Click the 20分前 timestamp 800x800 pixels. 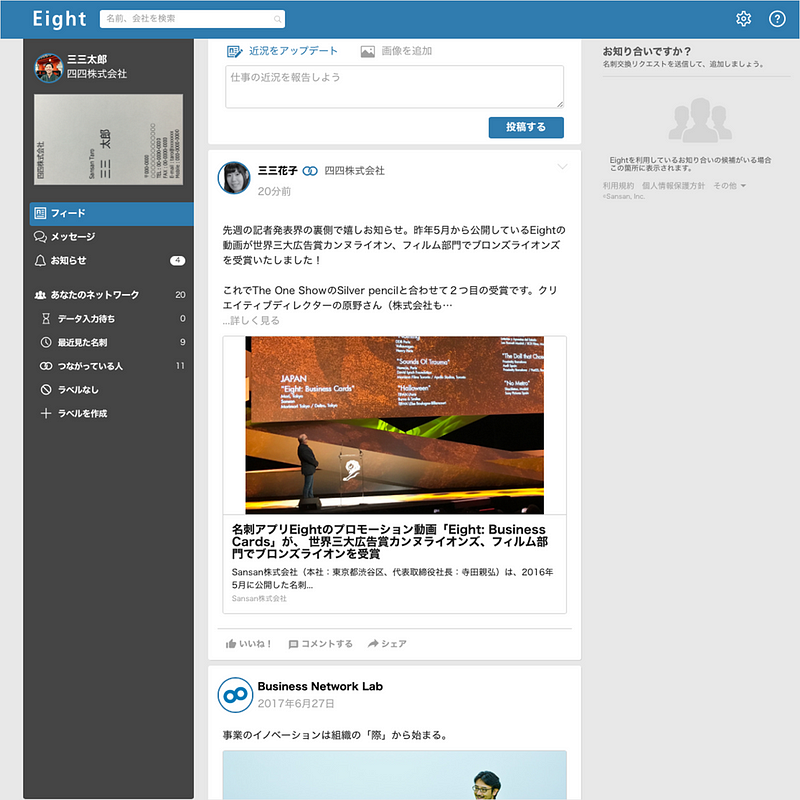(x=274, y=191)
